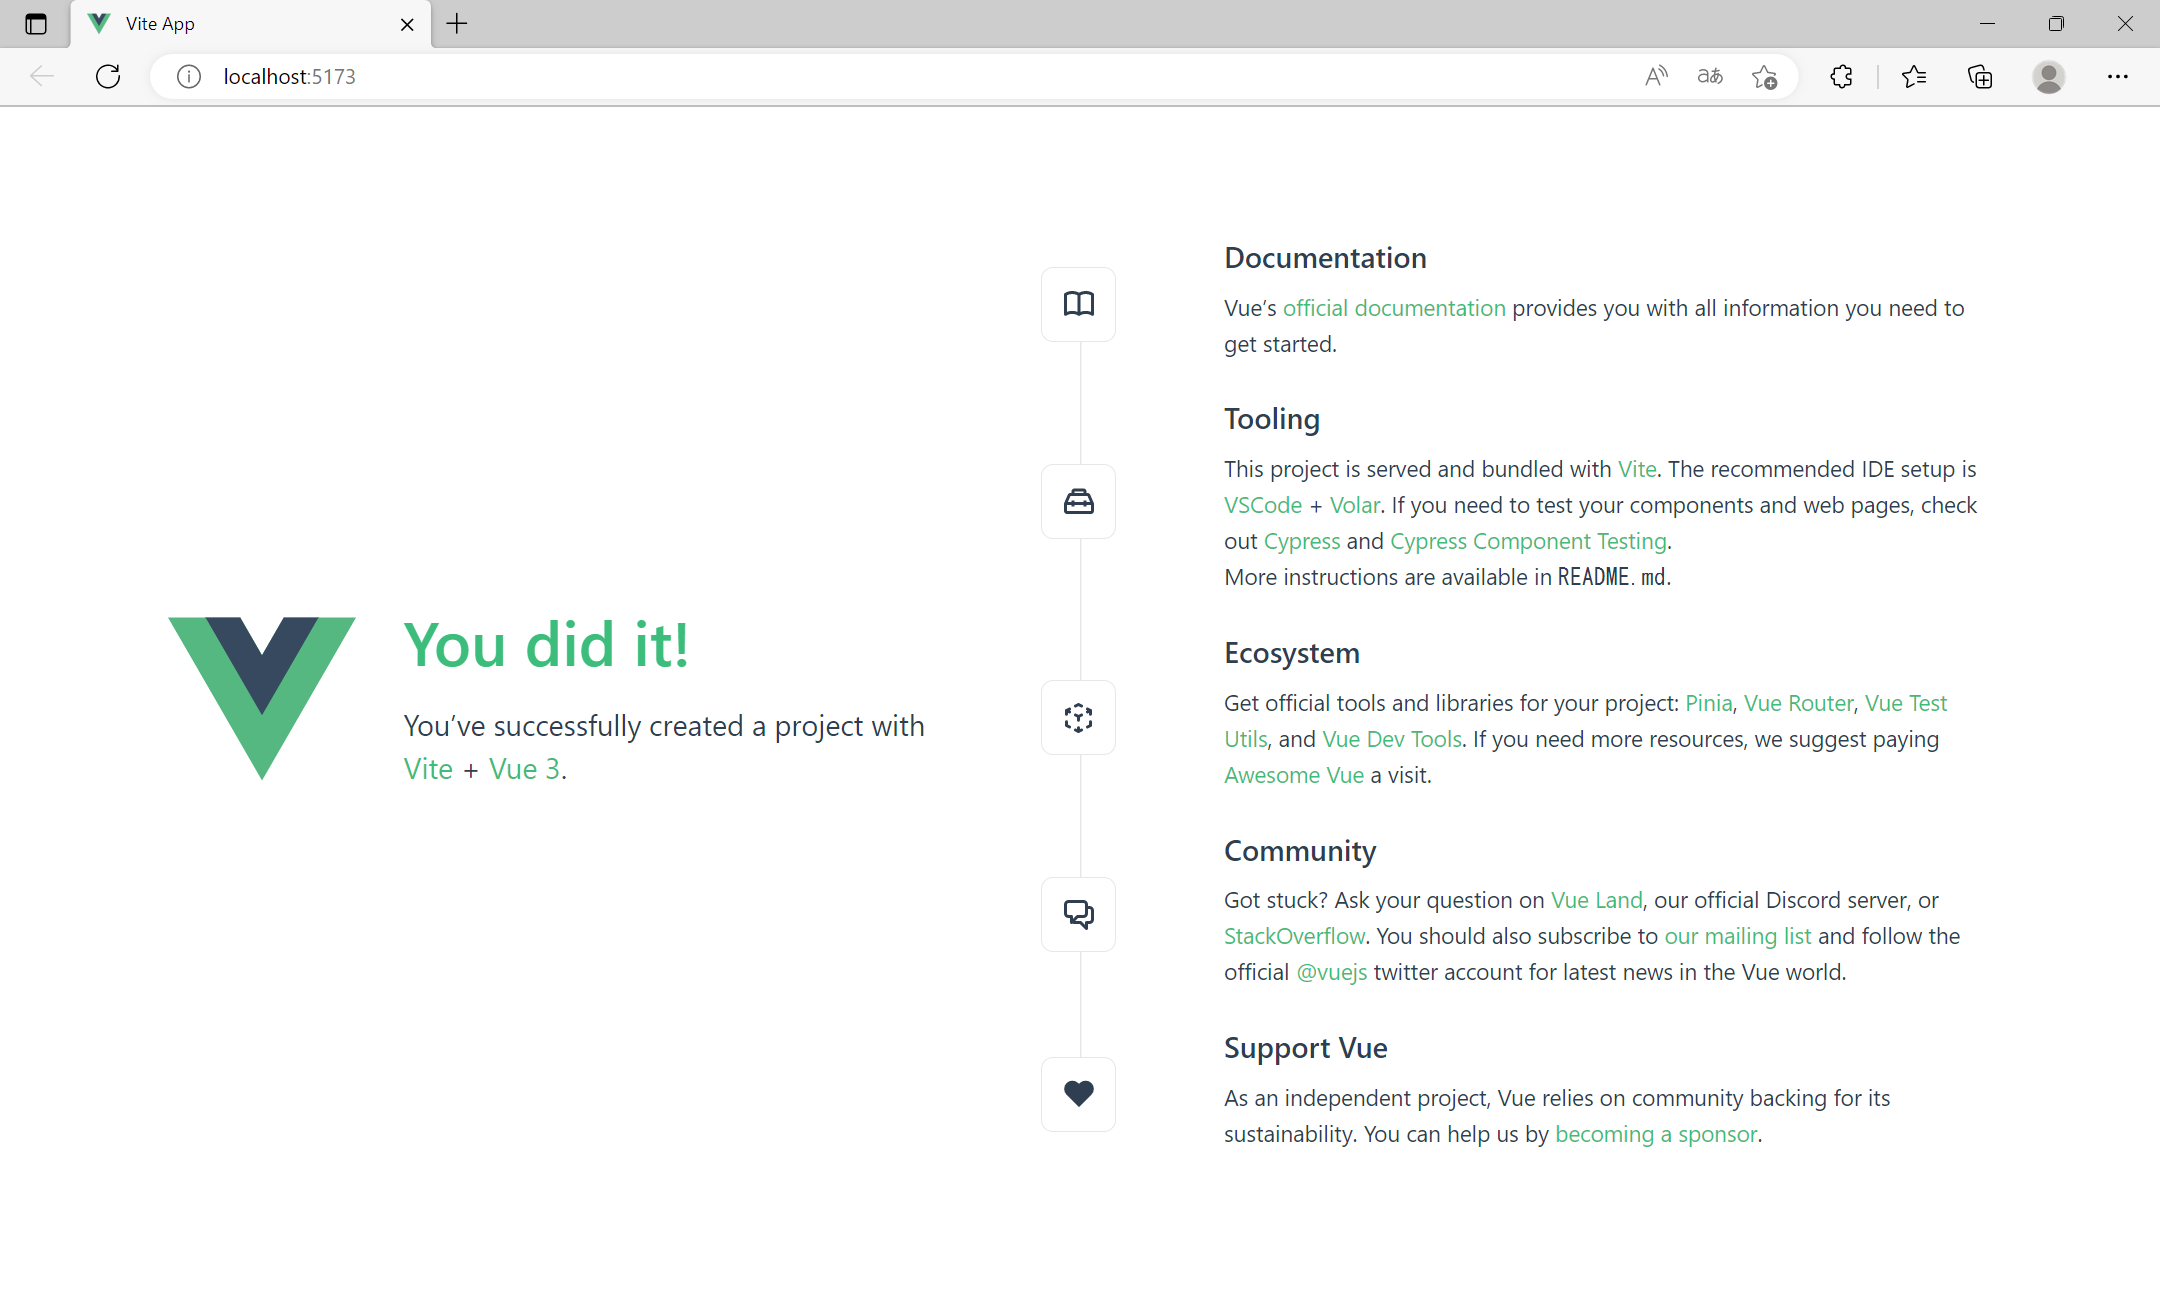Select the Vite App tab

click(x=251, y=24)
